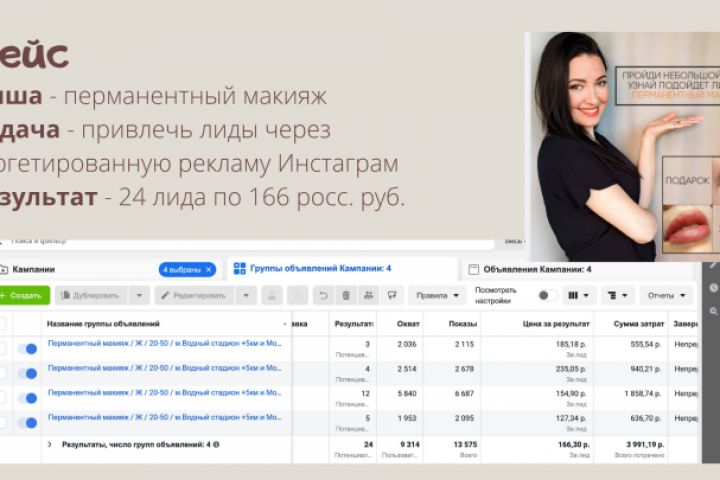Toggle off ad set with 3 results

27,349
